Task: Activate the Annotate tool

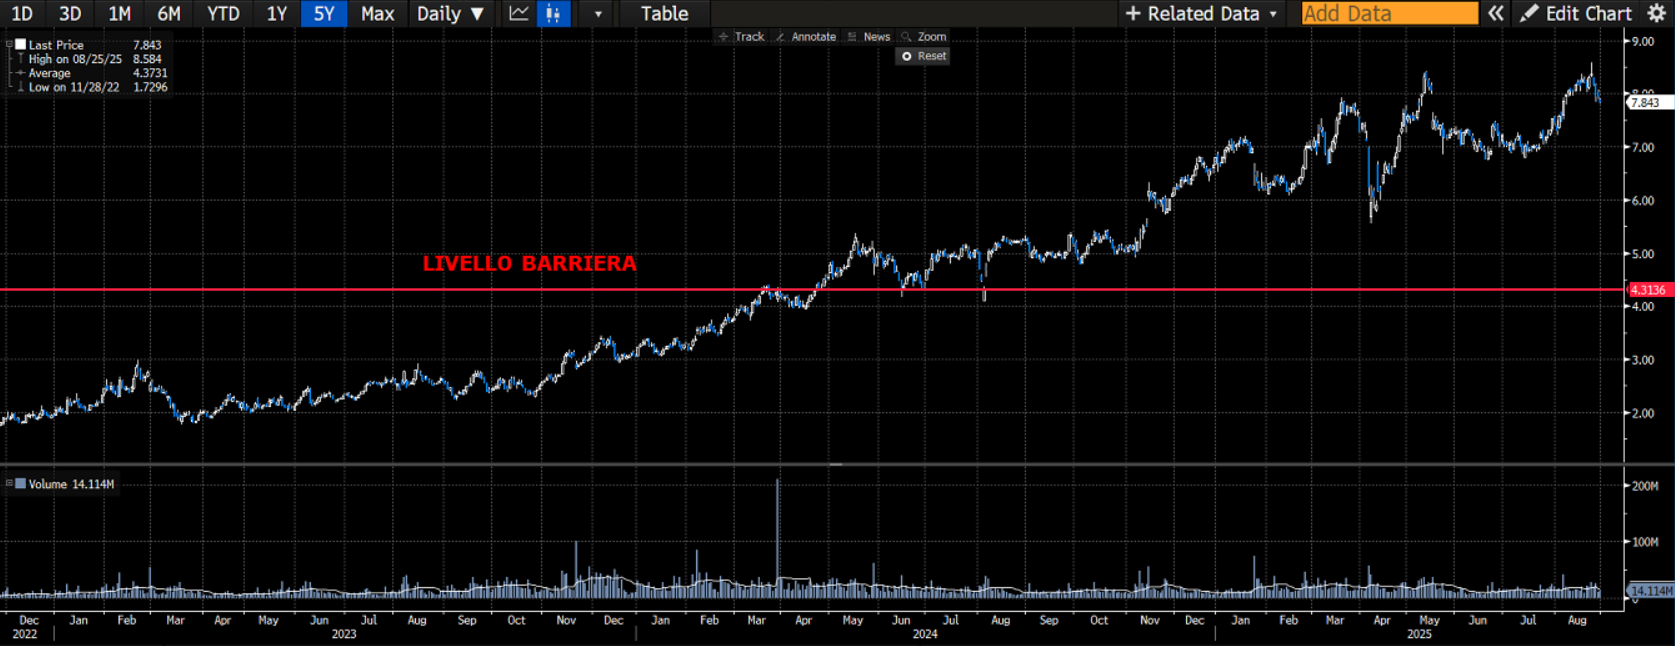Action: tap(805, 37)
